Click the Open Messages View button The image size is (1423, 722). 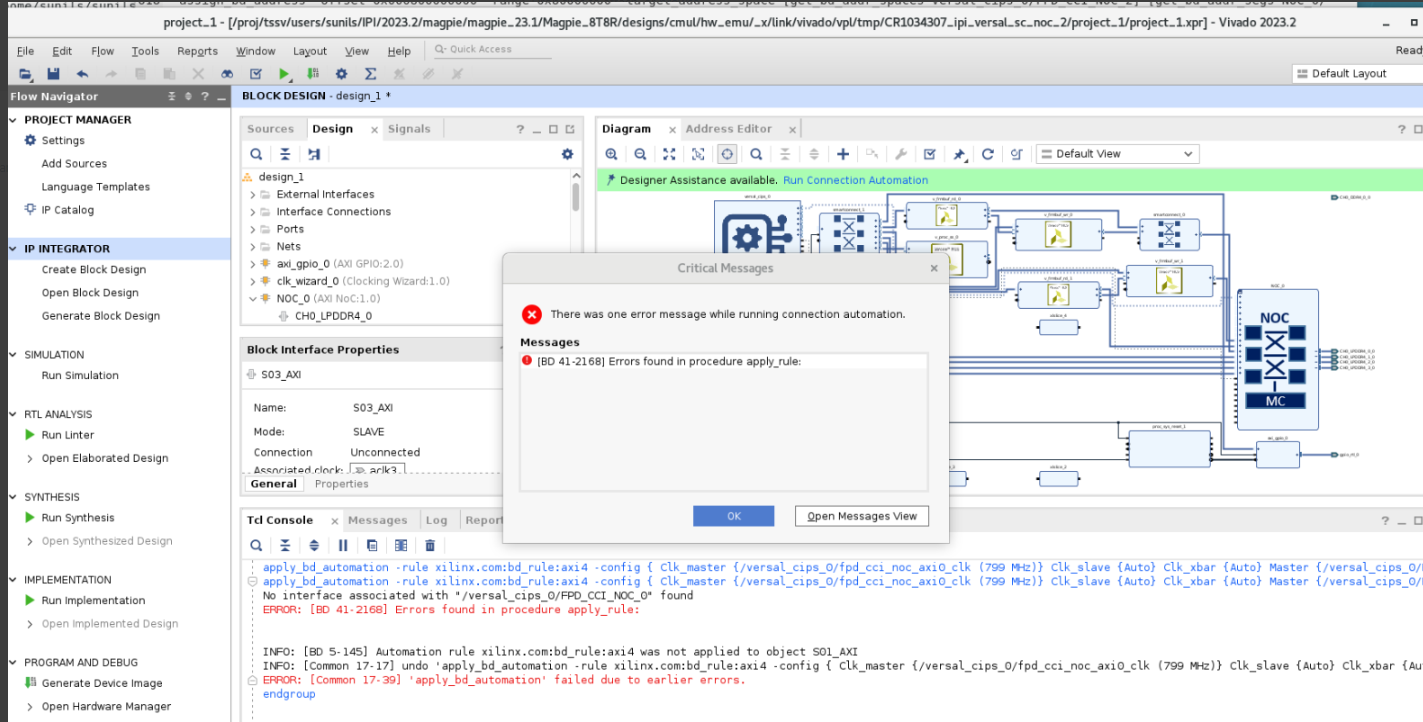(861, 515)
